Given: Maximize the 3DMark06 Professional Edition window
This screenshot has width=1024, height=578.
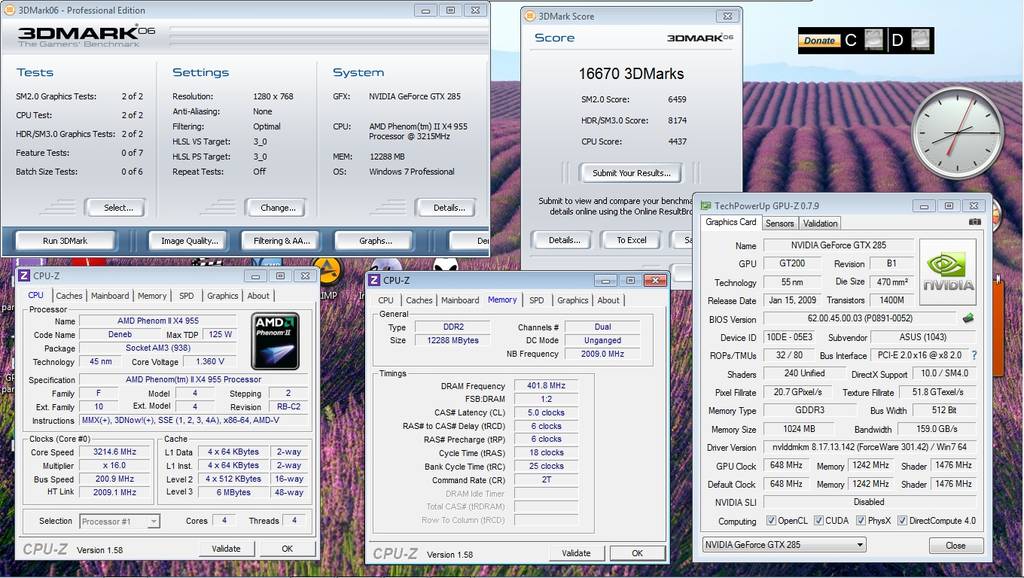Looking at the screenshot, I should click(x=451, y=10).
